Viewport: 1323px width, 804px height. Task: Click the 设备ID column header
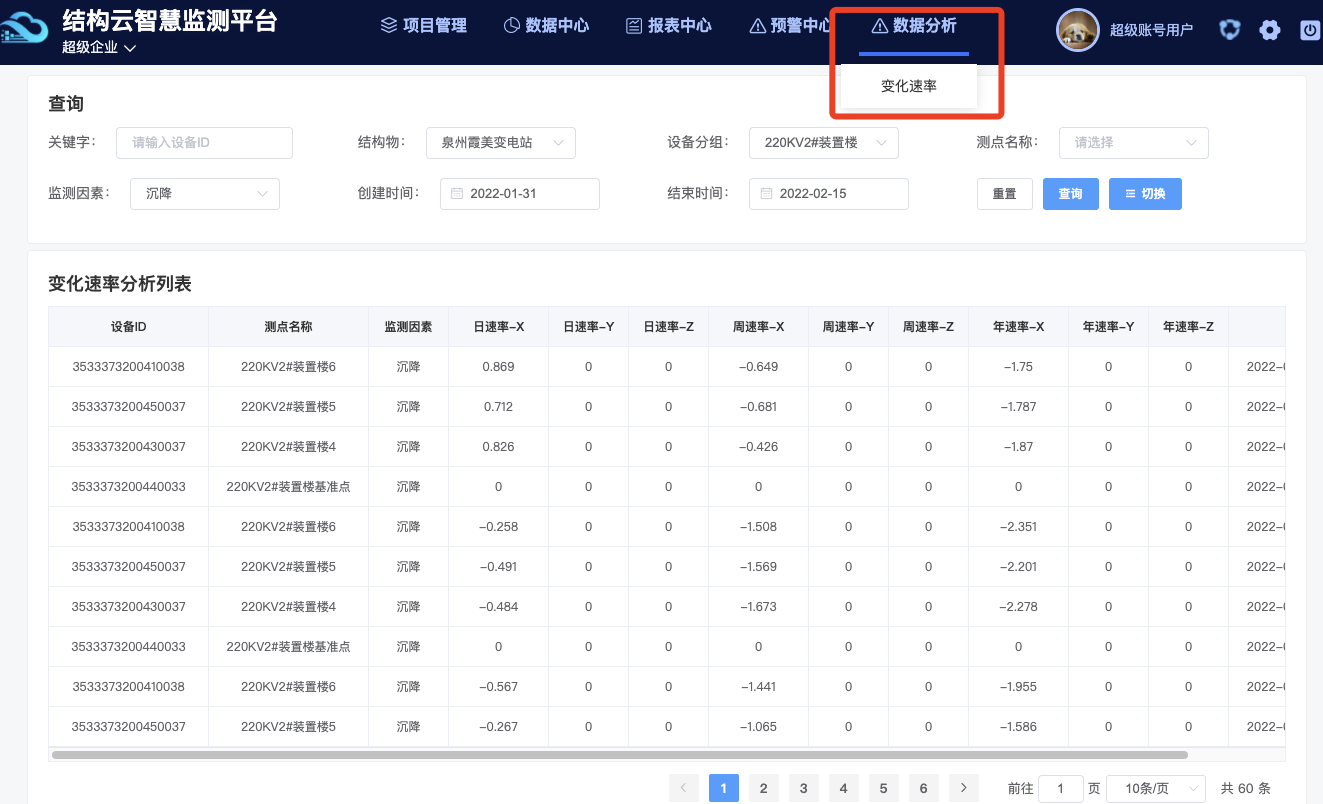pos(129,327)
